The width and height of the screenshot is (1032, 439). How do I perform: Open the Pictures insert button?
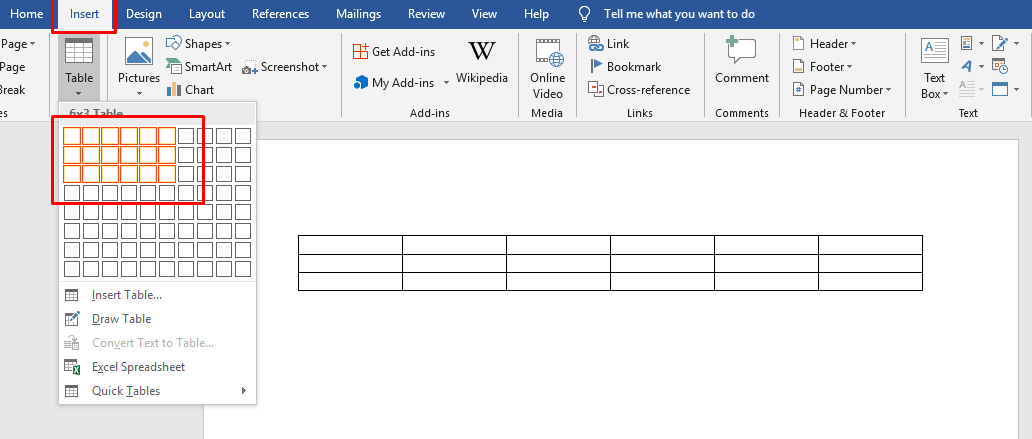139,67
